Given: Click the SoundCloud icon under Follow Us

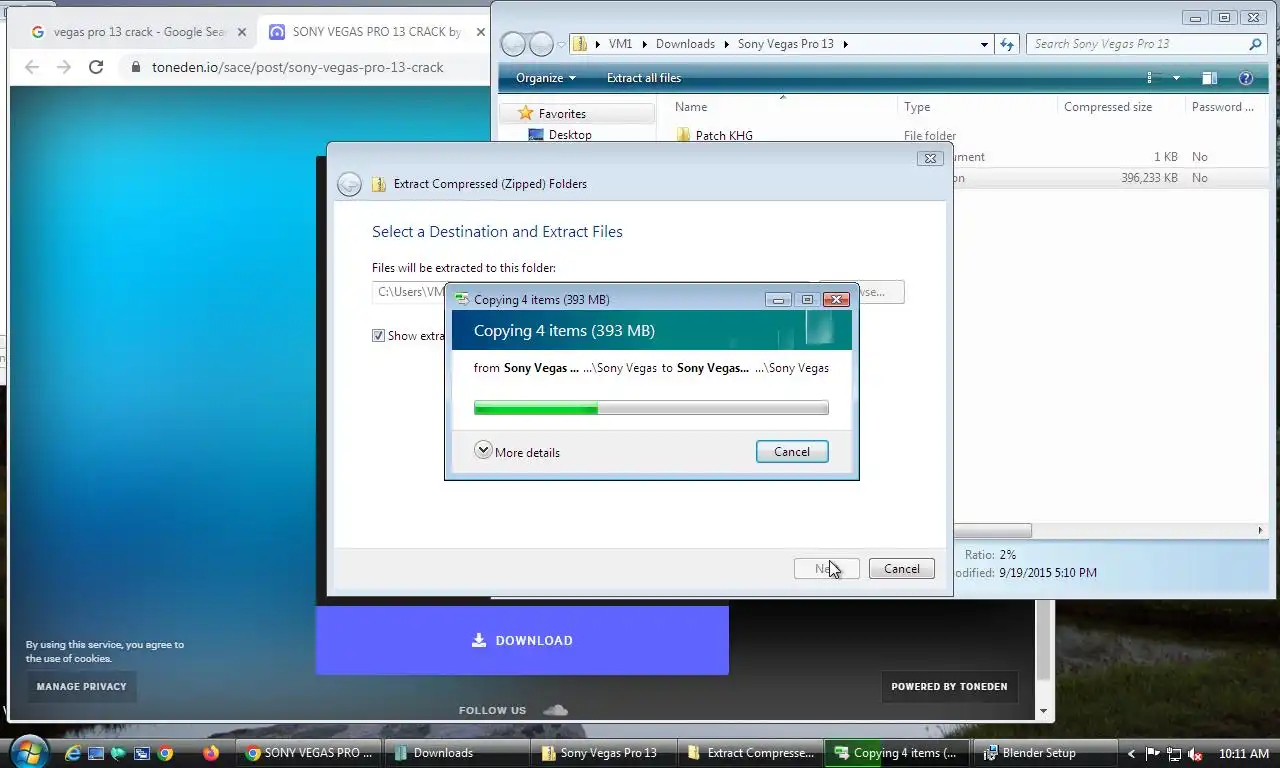Looking at the screenshot, I should pos(555,710).
